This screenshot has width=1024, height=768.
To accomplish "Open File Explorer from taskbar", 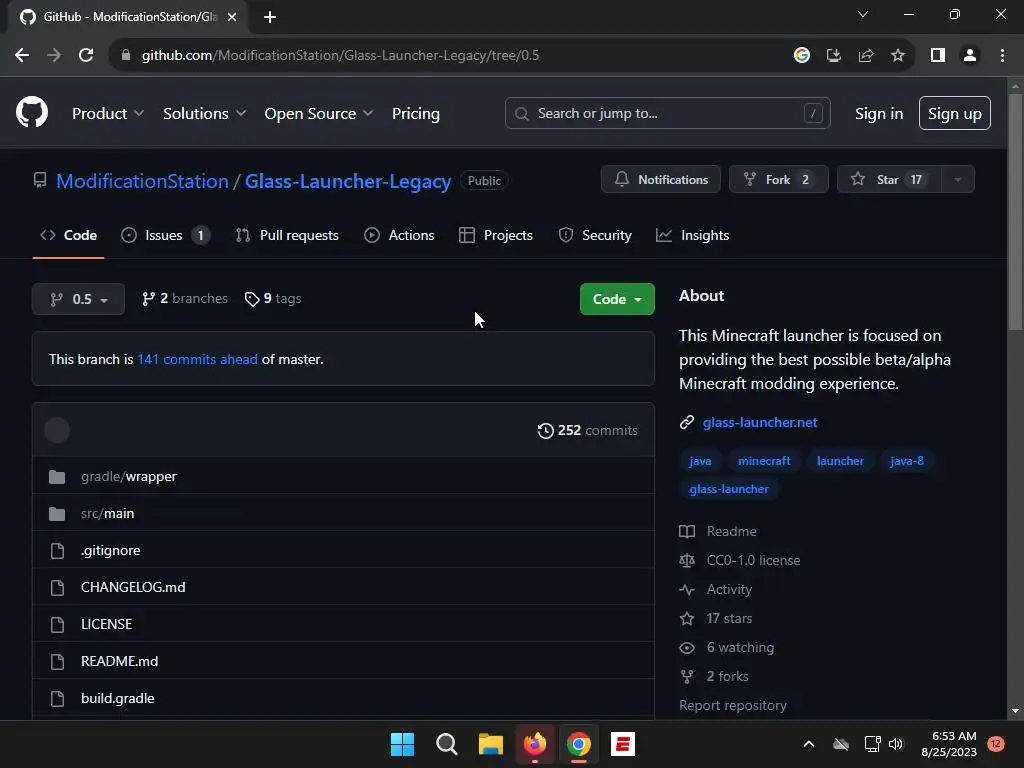I will point(490,744).
